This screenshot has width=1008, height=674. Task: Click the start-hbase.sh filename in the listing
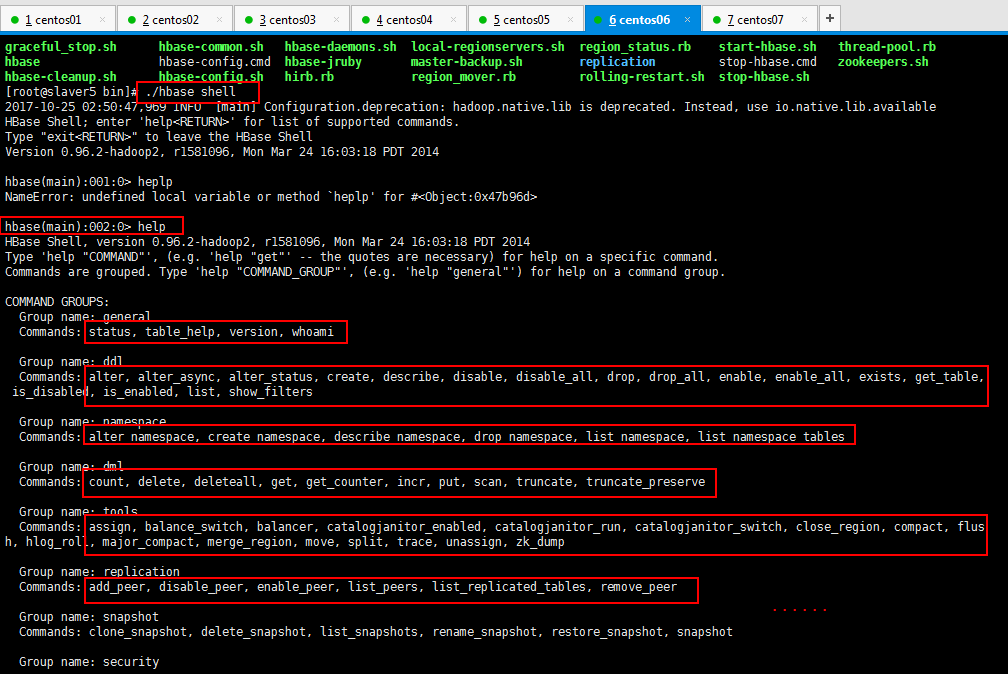coord(767,47)
